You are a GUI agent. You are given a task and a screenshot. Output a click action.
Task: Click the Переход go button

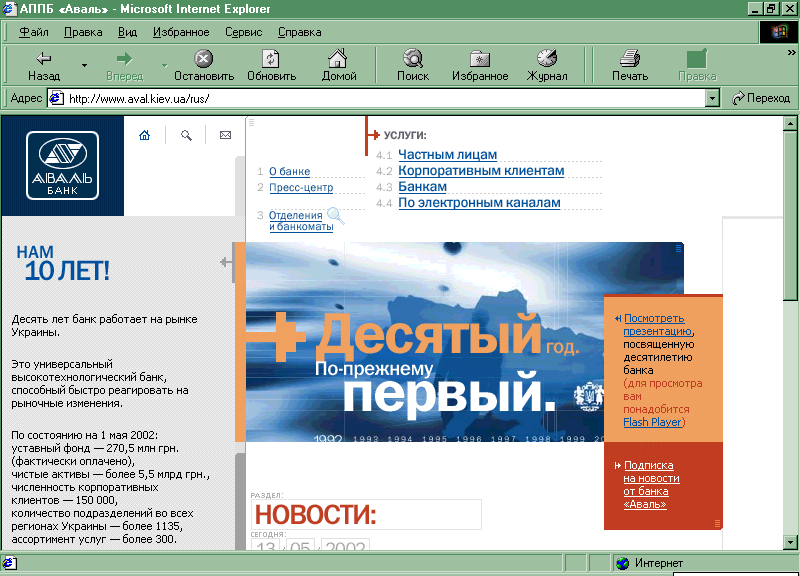coord(761,98)
